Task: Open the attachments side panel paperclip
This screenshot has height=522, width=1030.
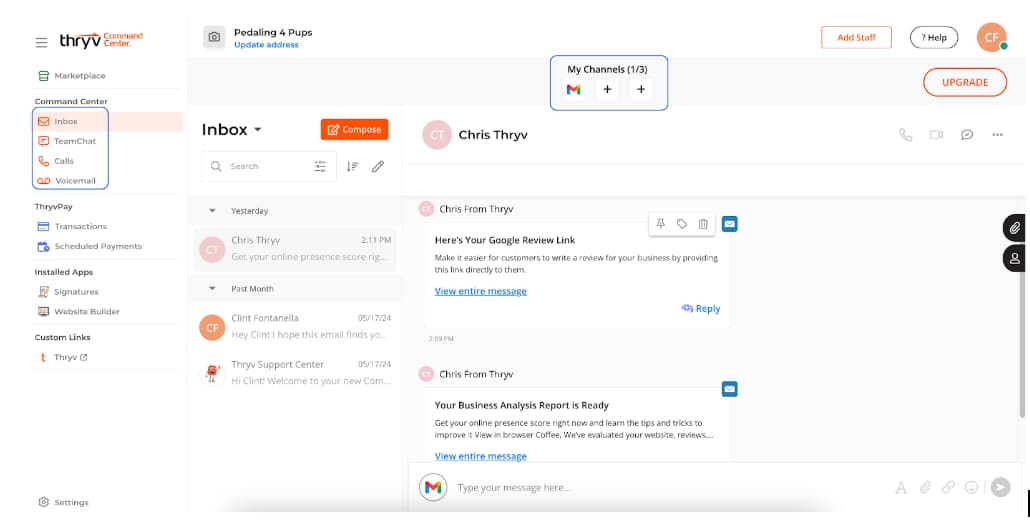Action: point(1015,228)
